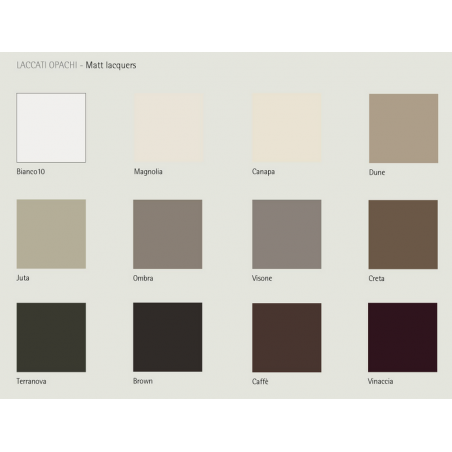Click the Juta color swatch

click(x=51, y=234)
